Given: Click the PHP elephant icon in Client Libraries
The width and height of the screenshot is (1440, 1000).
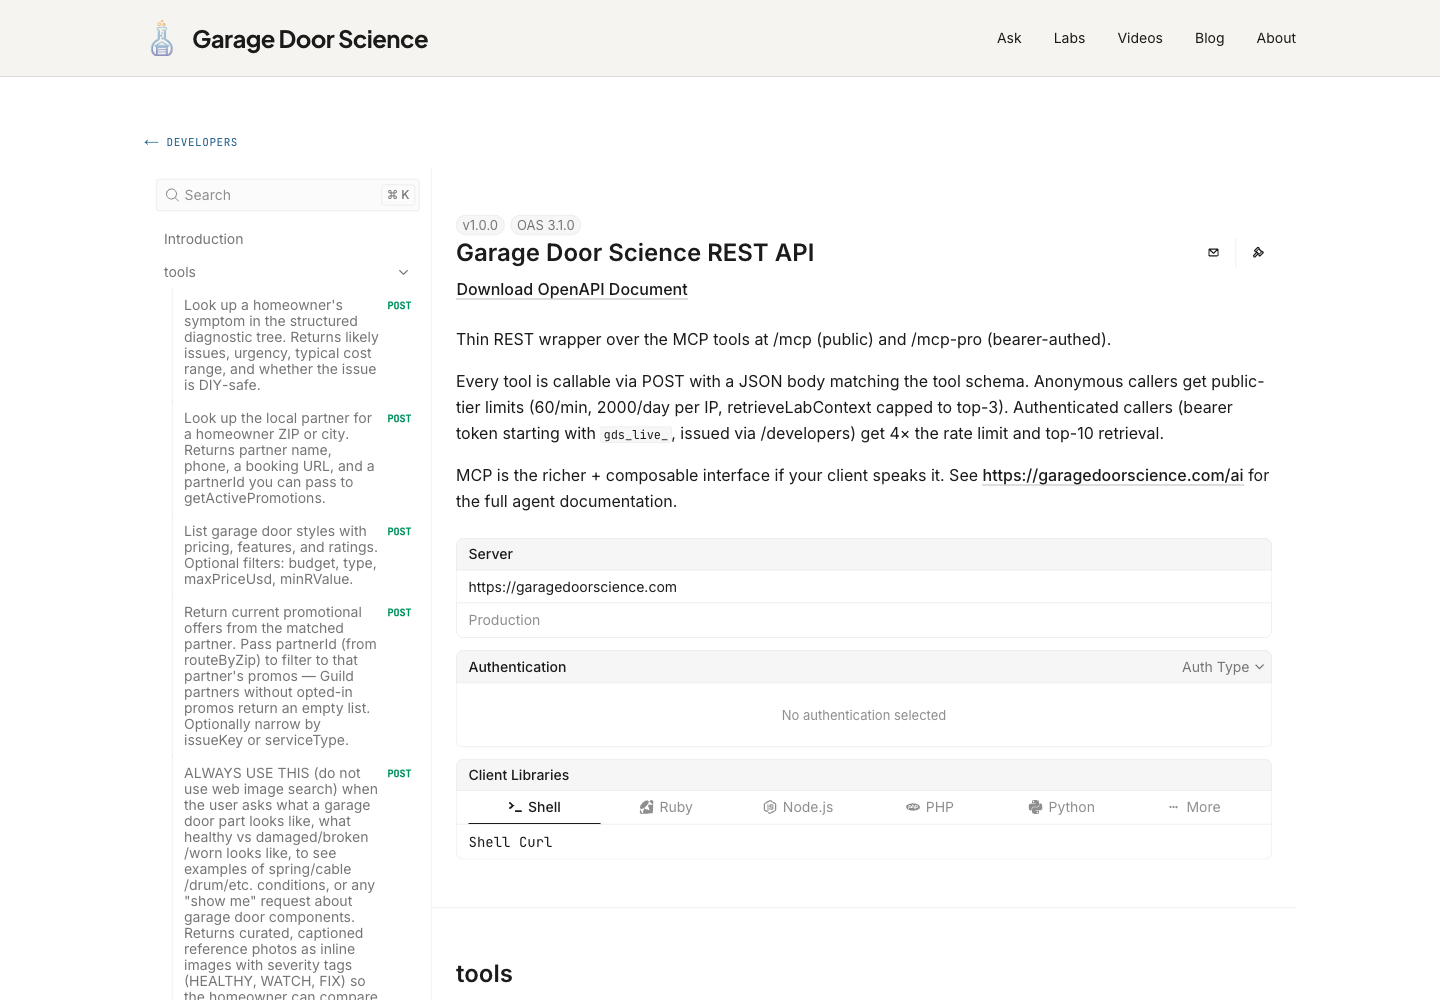Looking at the screenshot, I should pyautogui.click(x=912, y=807).
